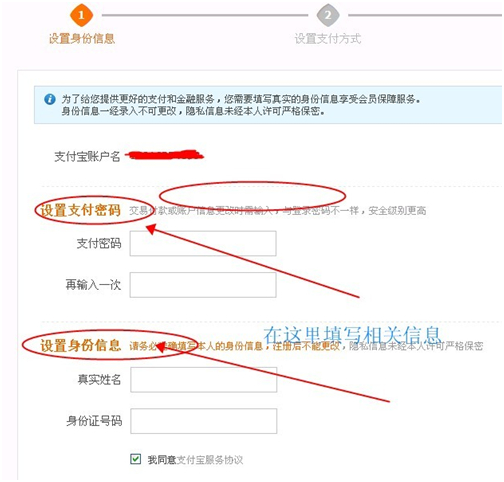The image size is (504, 482).
Task: Select the 设置支付方式 step label
Action: pos(328,39)
